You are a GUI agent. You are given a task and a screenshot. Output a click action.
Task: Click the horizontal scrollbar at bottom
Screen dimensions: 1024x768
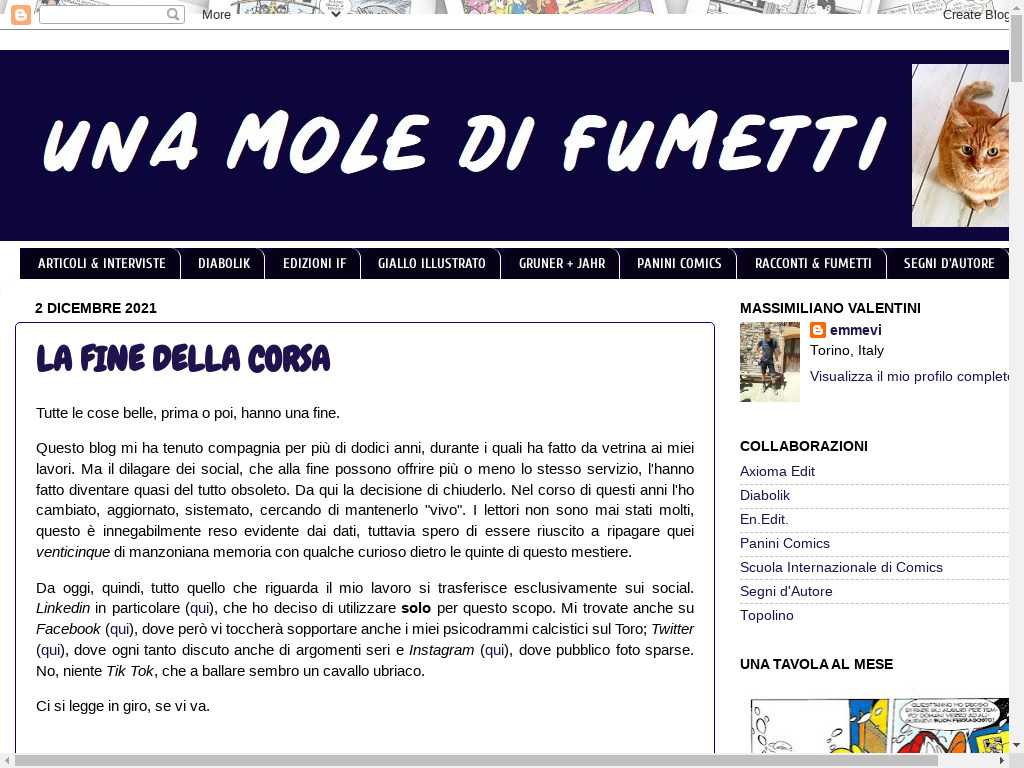(x=476, y=760)
